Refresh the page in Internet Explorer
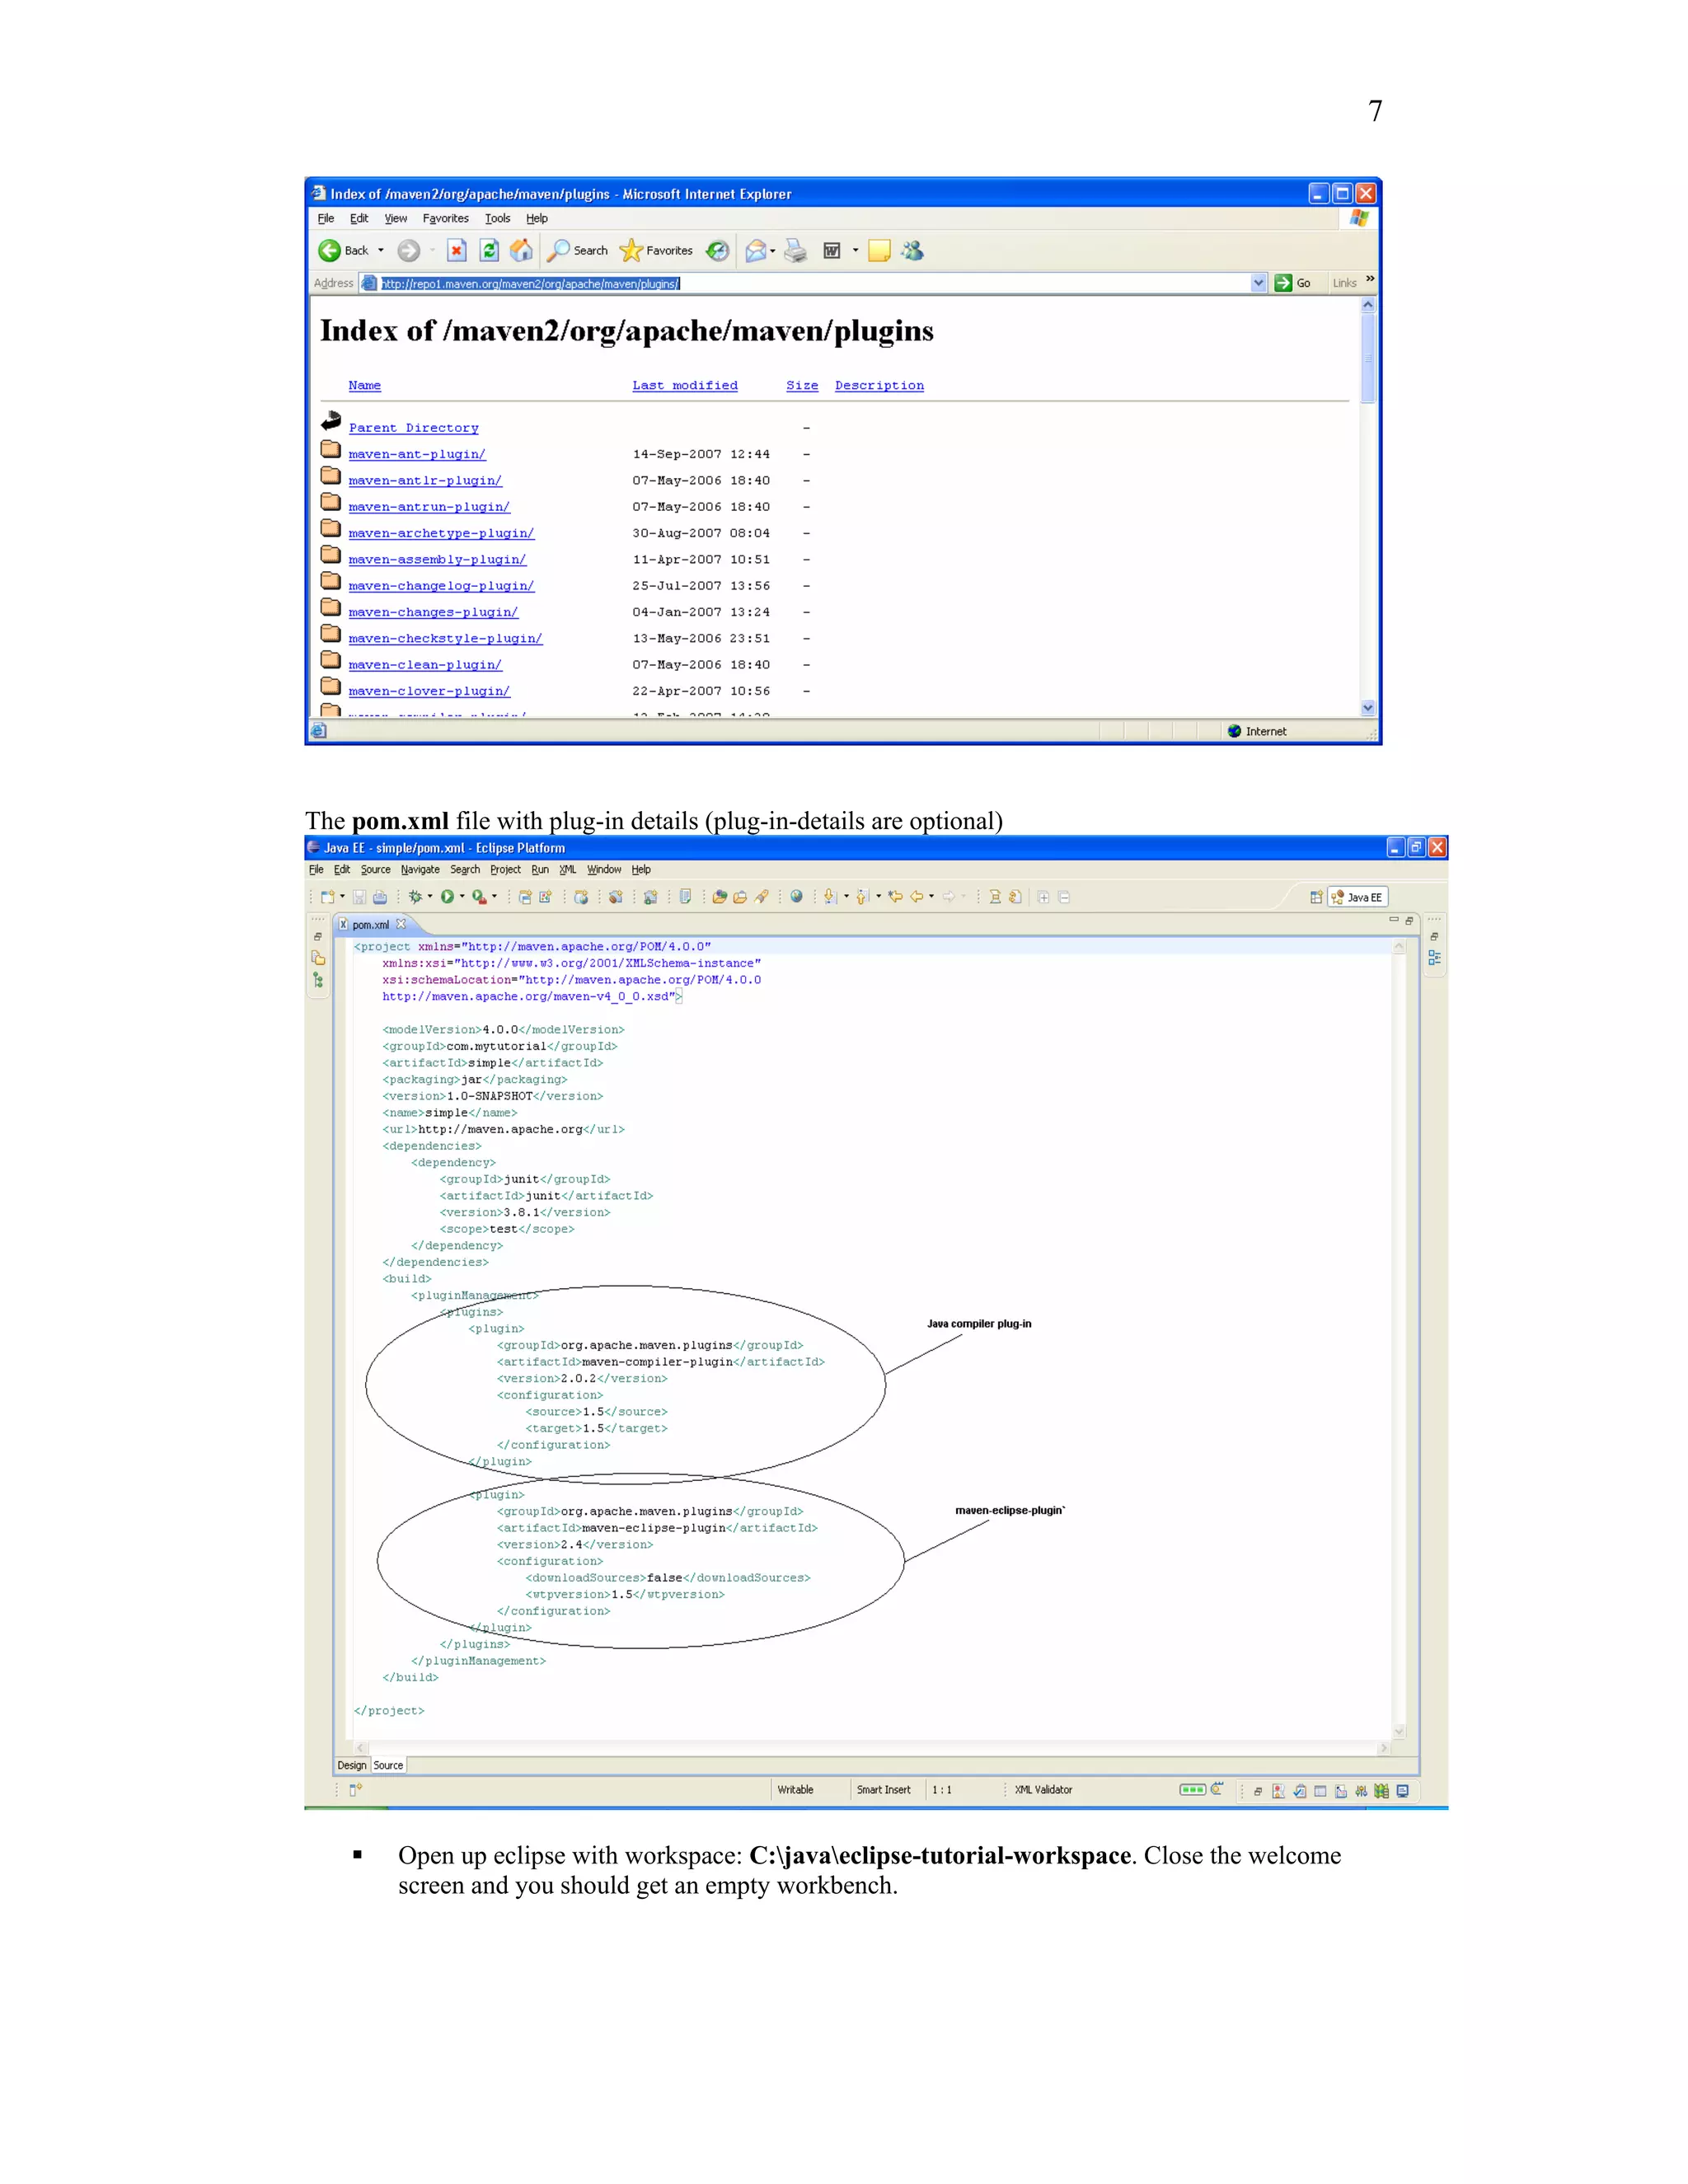This screenshot has height=2184, width=1688. click(489, 250)
